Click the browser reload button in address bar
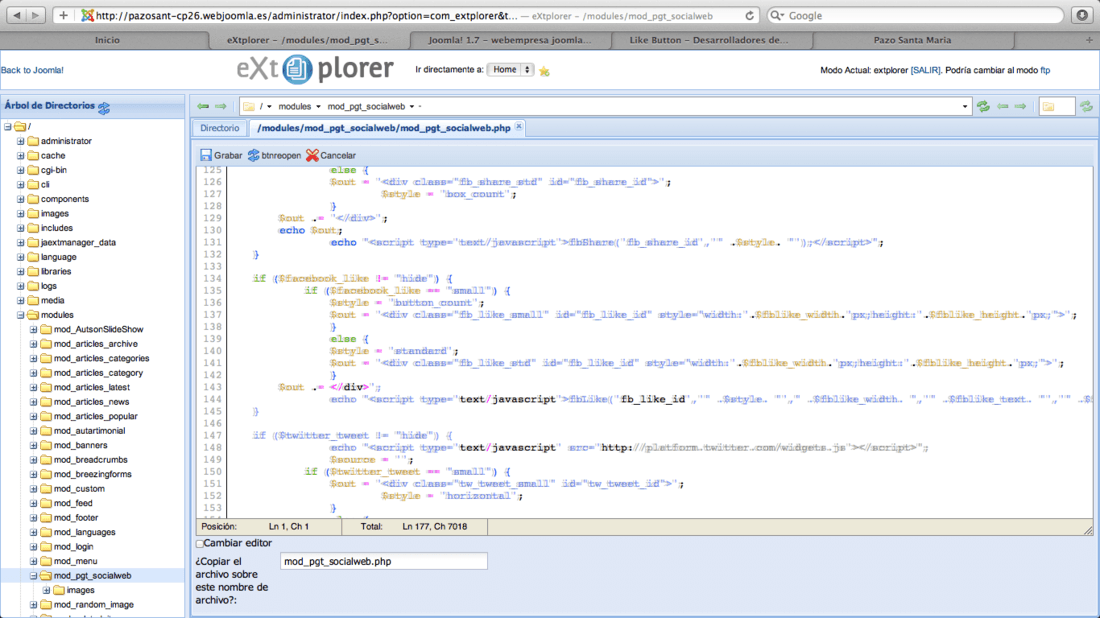1100x618 pixels. pos(749,15)
